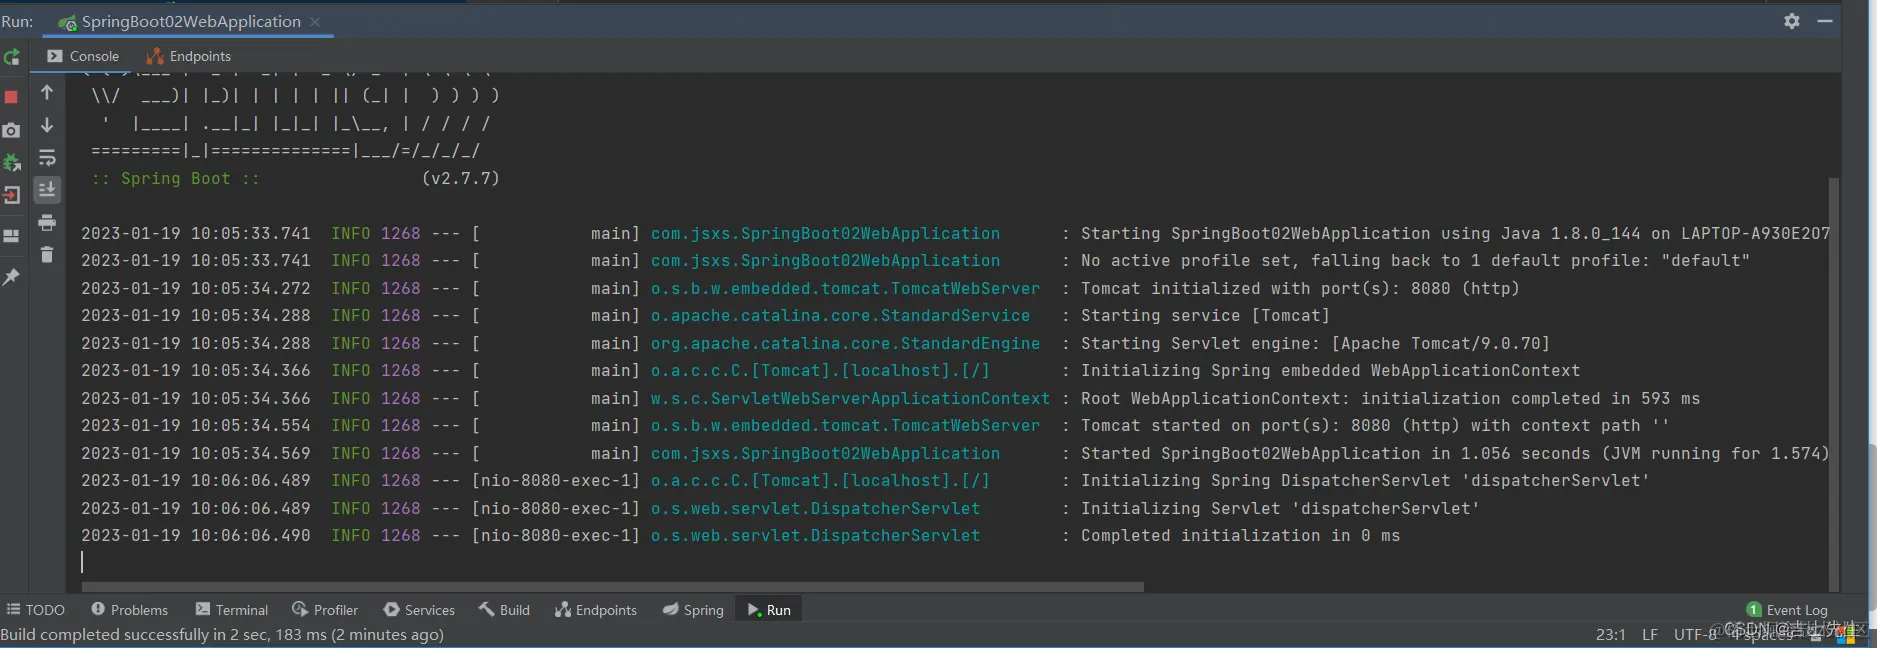
Task: Switch to the Console tab
Action: click(x=83, y=56)
